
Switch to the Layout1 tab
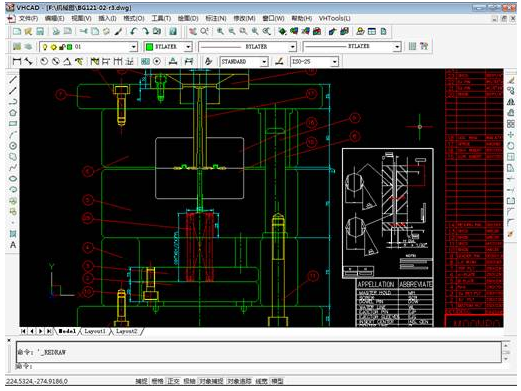[95, 331]
